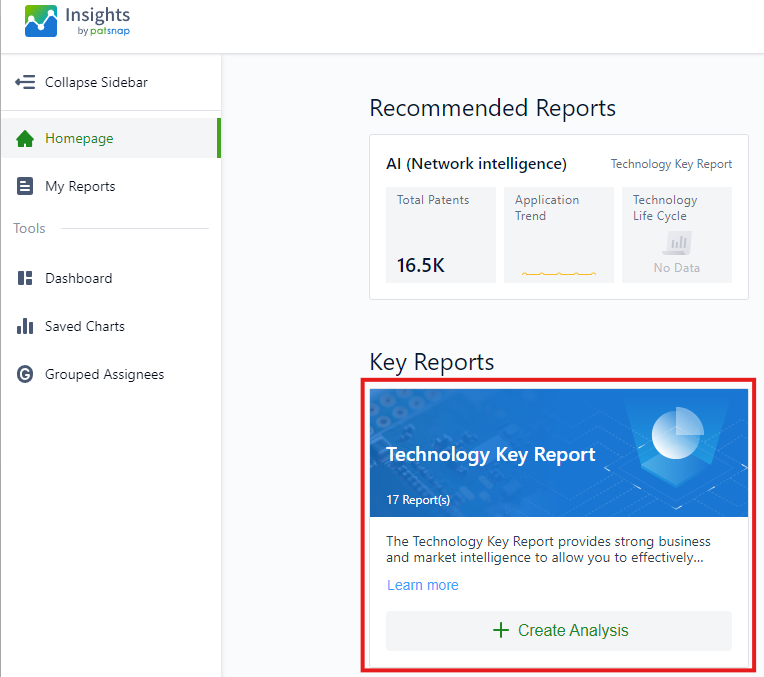The image size is (764, 677).
Task: Open Dashboard from the sidebar menu
Action: click(x=78, y=279)
